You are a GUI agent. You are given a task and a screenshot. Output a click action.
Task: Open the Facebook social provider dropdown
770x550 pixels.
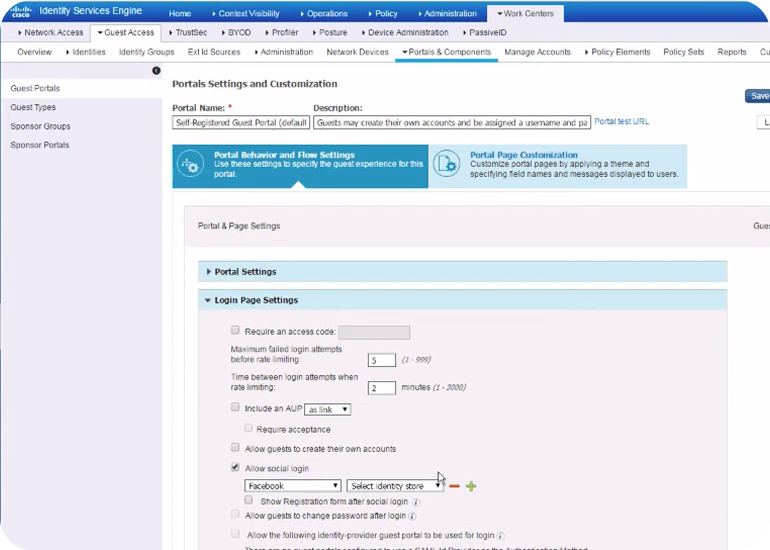pos(293,486)
